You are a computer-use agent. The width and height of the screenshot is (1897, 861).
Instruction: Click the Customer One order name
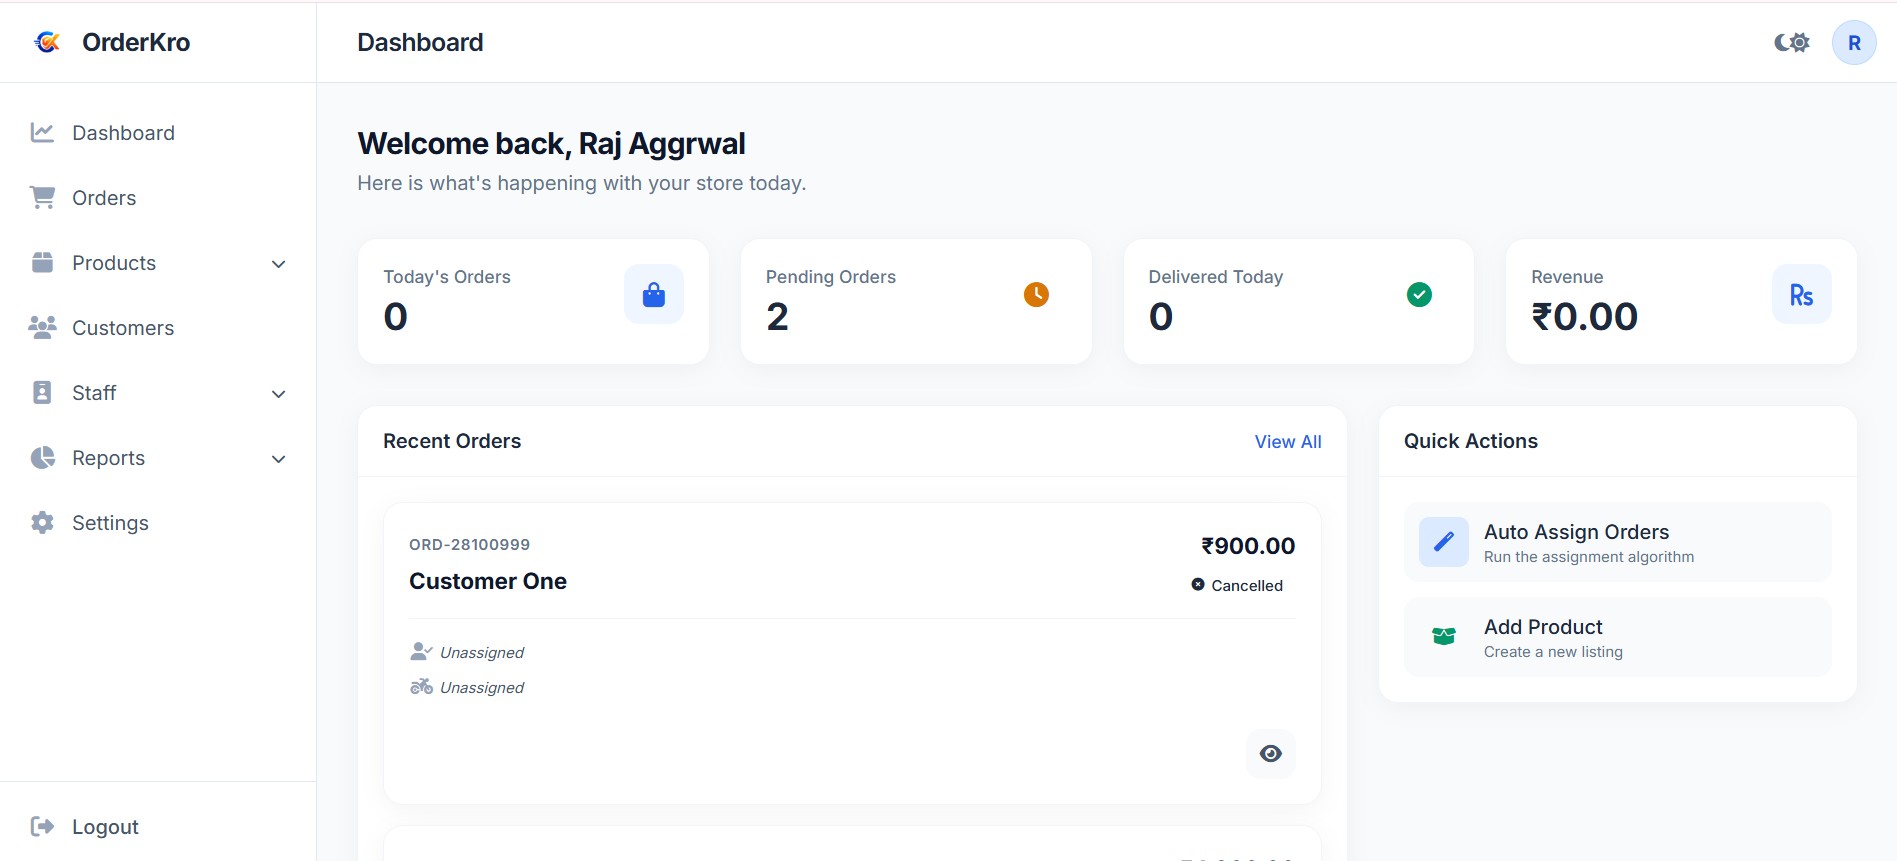(x=488, y=581)
